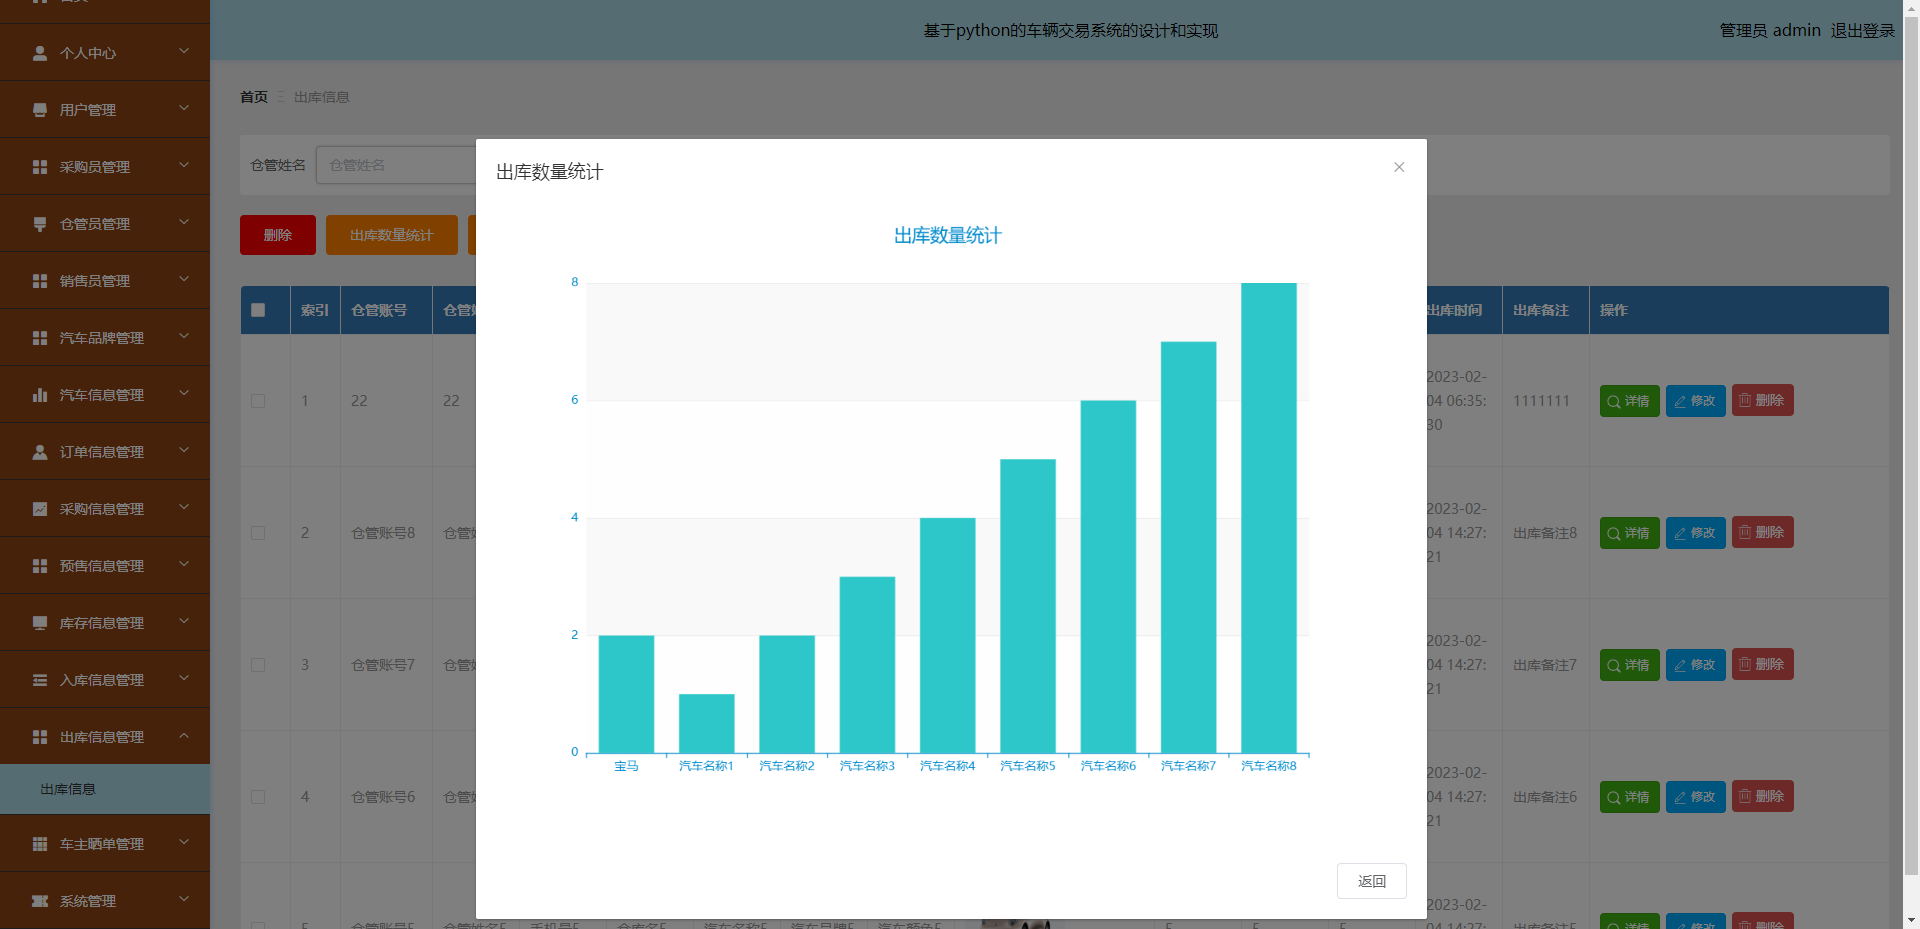The height and width of the screenshot is (929, 1920).
Task: Click the 入库信息管理 list icon
Action: click(x=40, y=680)
